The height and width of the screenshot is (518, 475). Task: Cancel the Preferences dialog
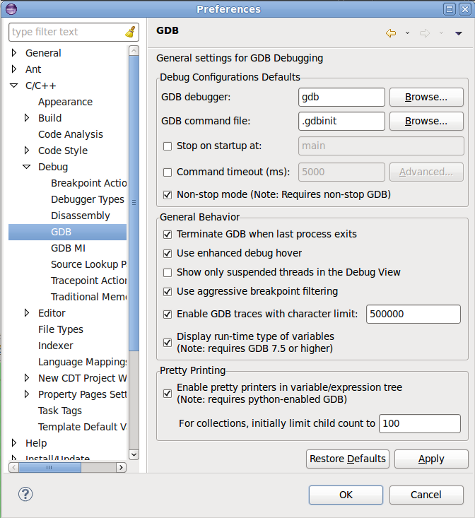pyautogui.click(x=426, y=495)
